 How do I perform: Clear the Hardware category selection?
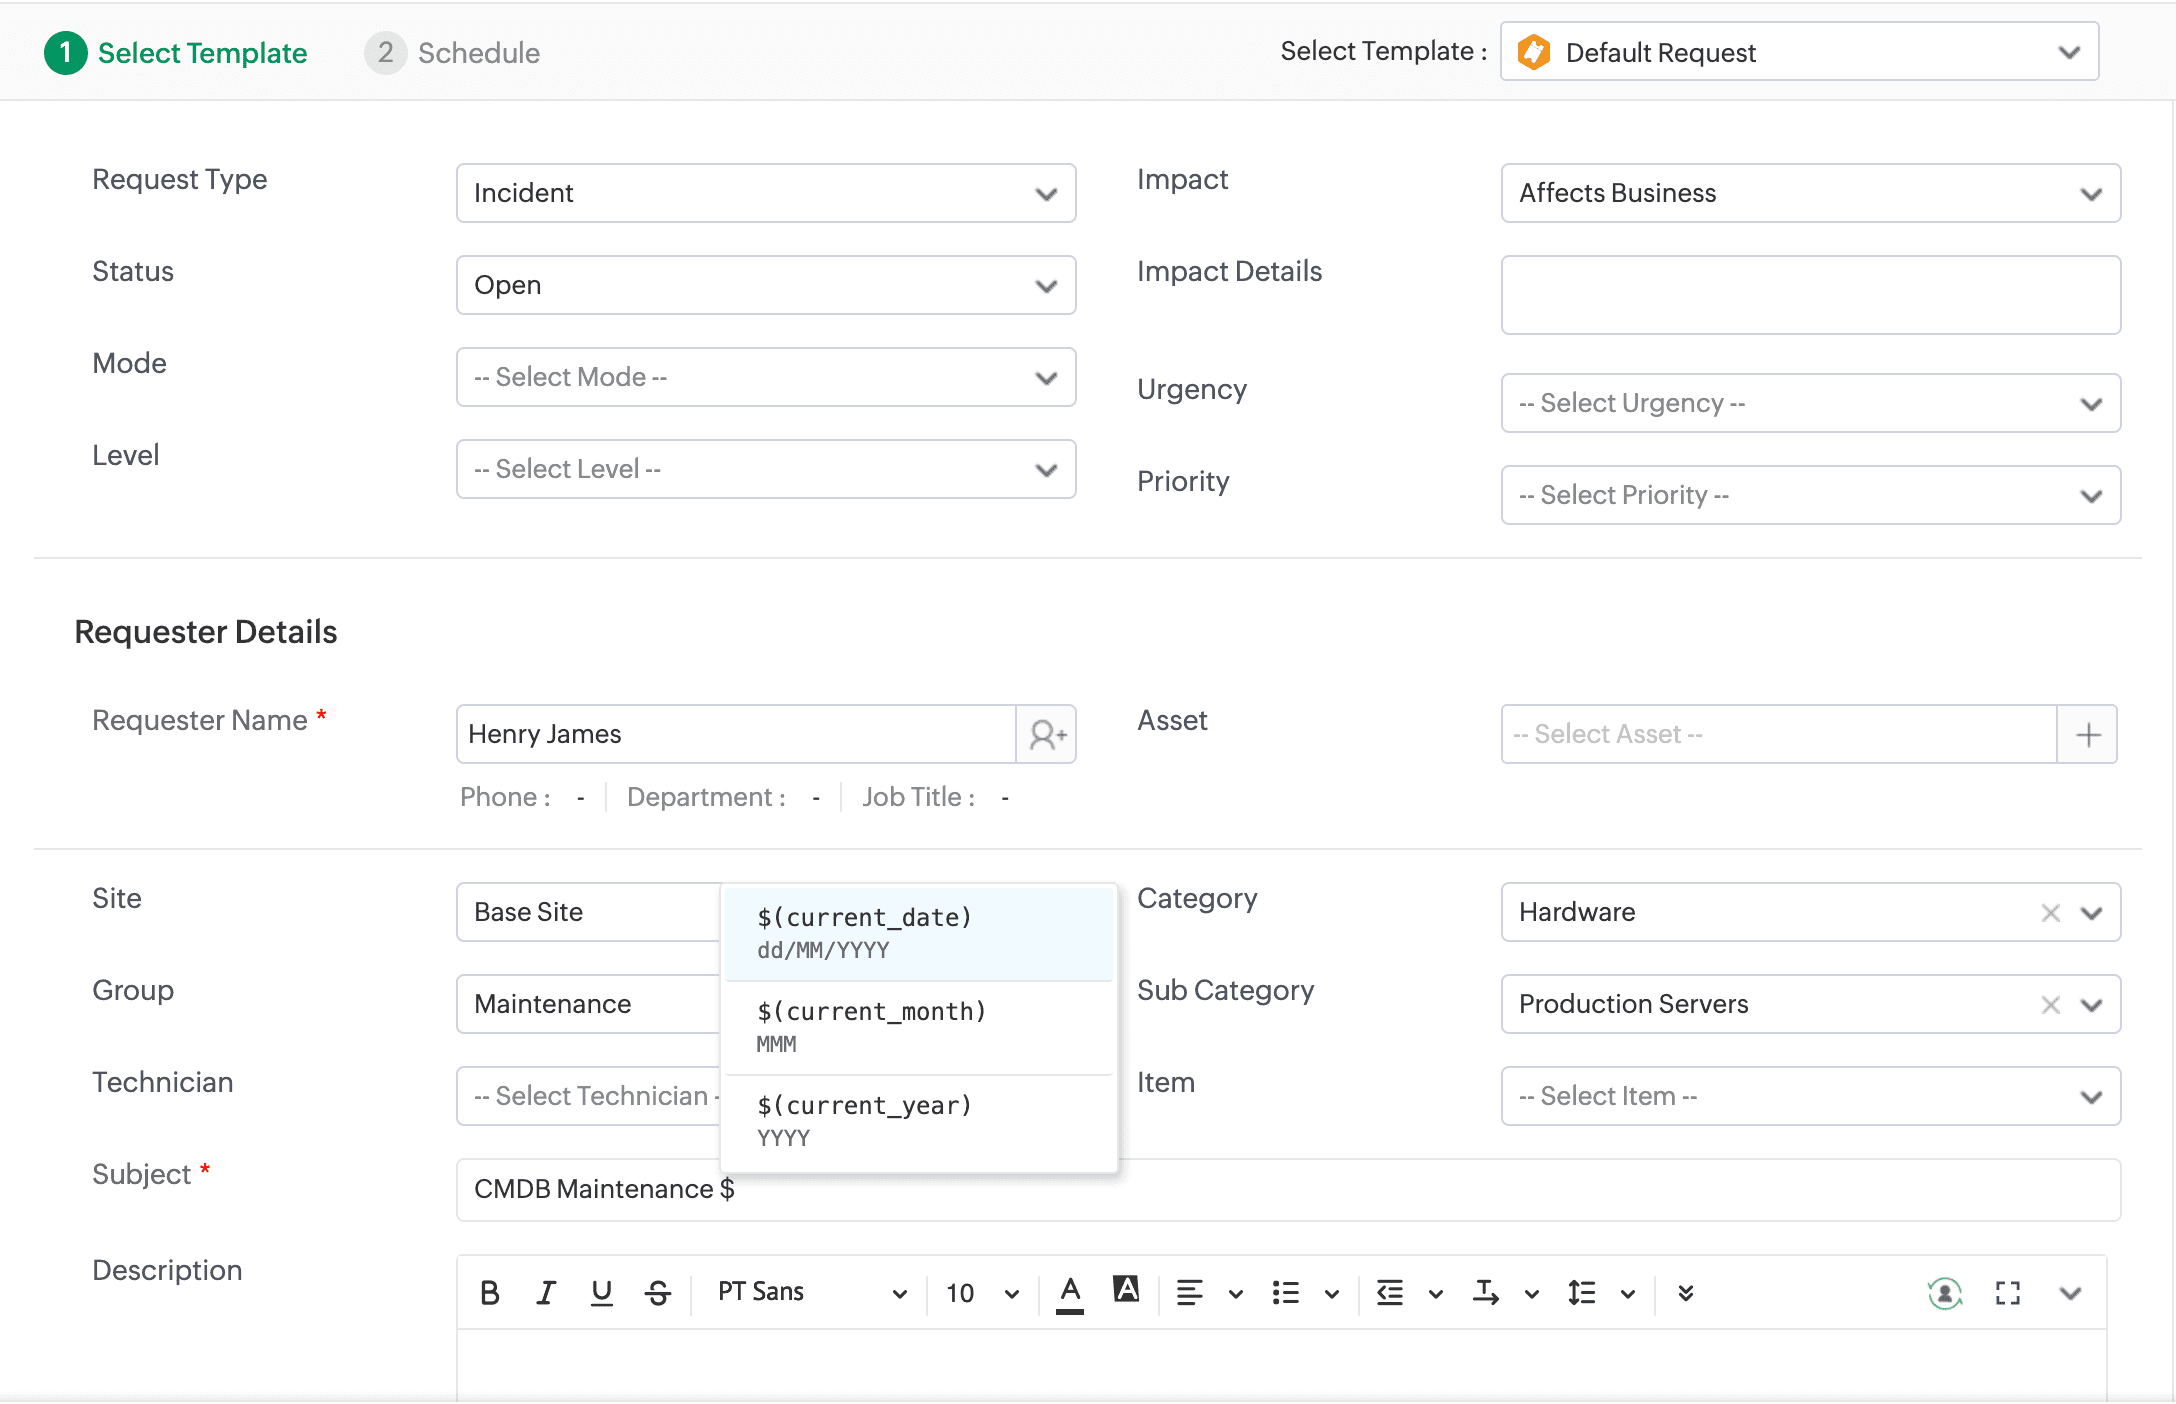pos(2050,913)
